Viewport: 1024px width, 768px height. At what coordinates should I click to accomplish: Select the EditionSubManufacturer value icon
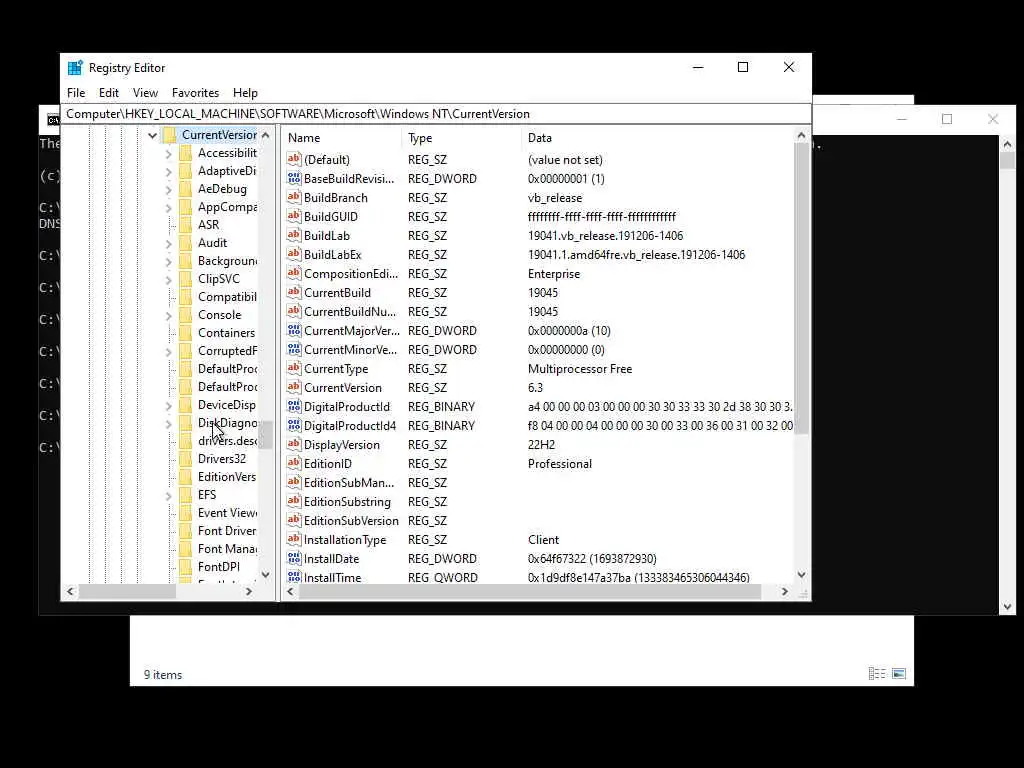294,482
